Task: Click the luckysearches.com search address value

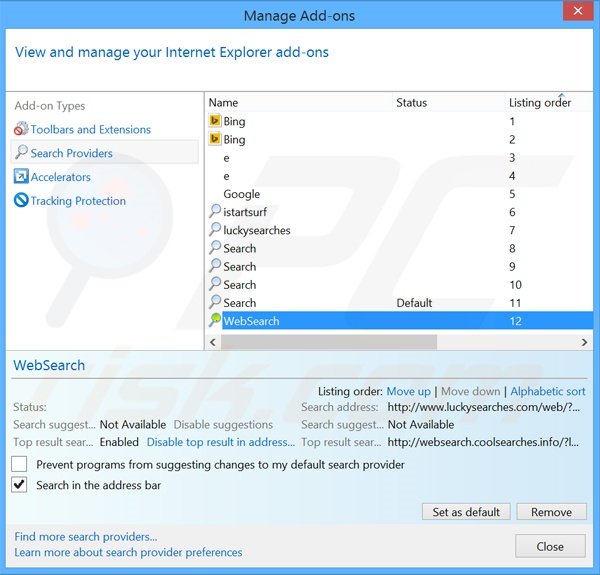Action: click(484, 407)
